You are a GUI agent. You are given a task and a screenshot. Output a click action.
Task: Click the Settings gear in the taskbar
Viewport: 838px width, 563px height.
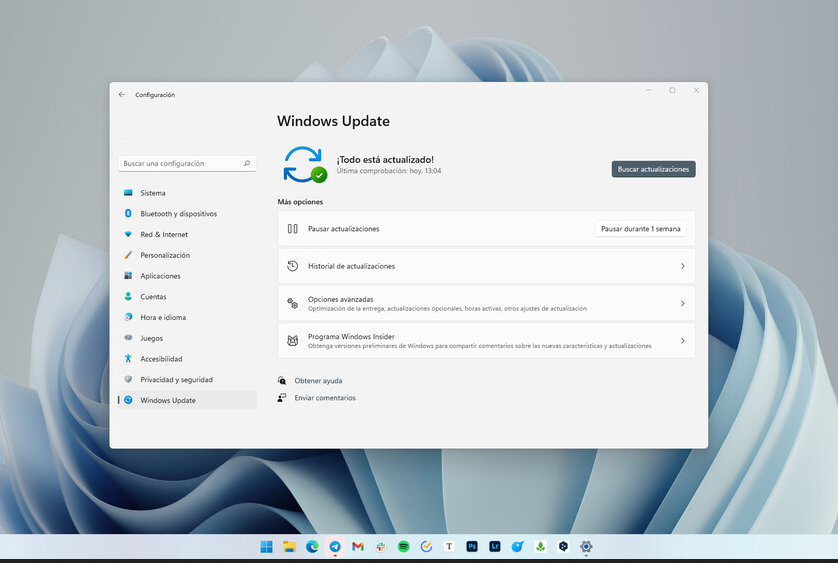(x=586, y=546)
